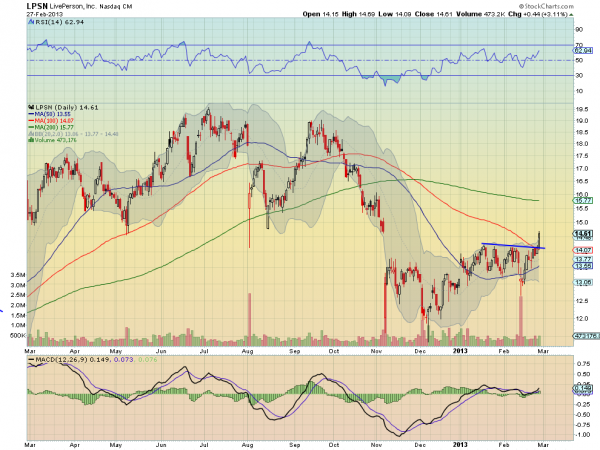This screenshot has height=450, width=600.
Task: Click the LivePerson, Inc. company name
Action: point(73,7)
